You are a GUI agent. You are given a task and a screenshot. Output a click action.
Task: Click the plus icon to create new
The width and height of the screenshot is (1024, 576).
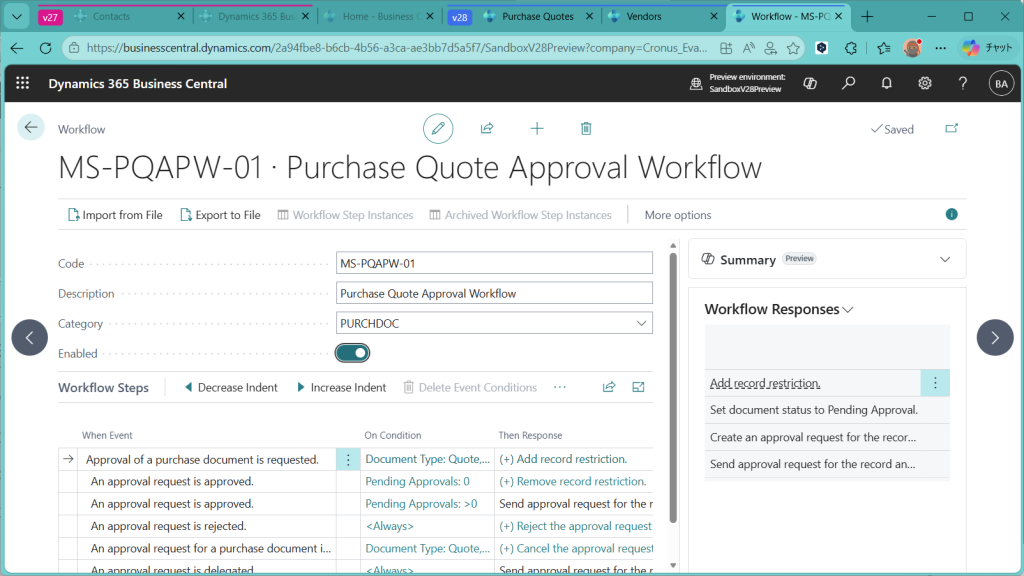click(x=537, y=129)
